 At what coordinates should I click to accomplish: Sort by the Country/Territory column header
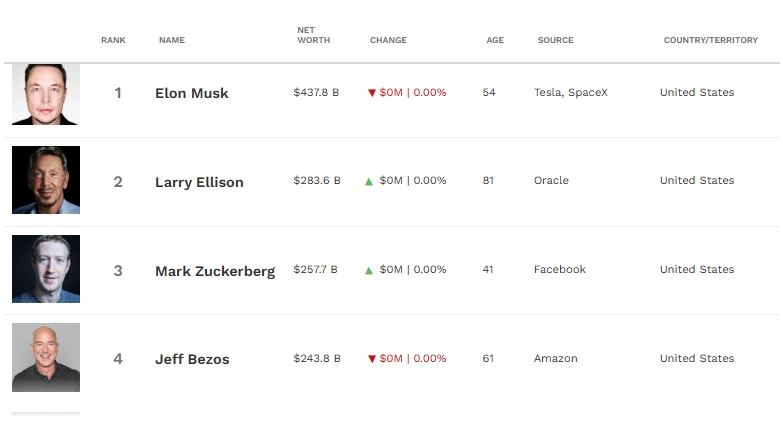coord(711,40)
